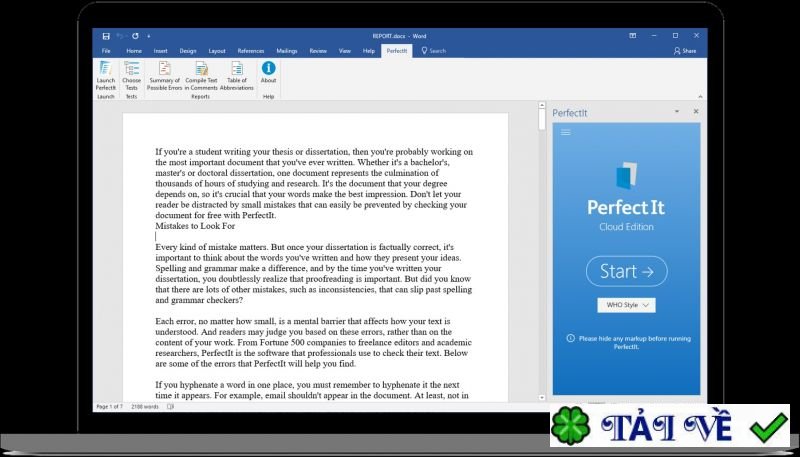This screenshot has height=457, width=800.
Task: Click the 'Please hide any markup' notice icon
Action: (570, 338)
